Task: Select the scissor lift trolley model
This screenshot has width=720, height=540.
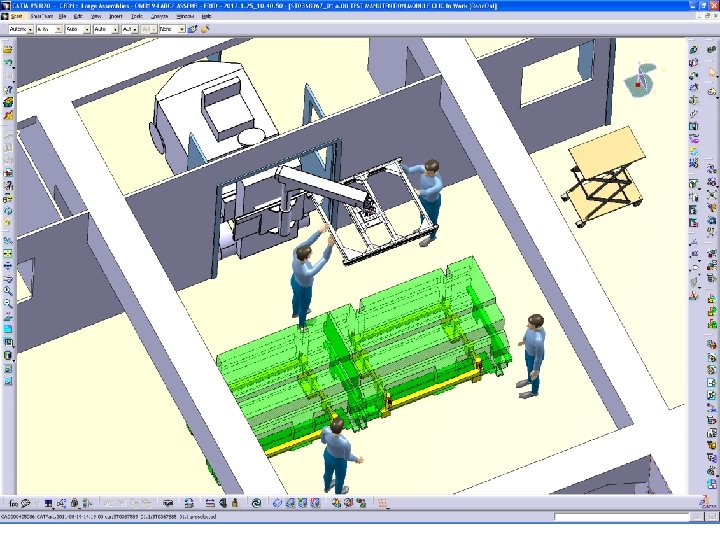Action: point(603,176)
